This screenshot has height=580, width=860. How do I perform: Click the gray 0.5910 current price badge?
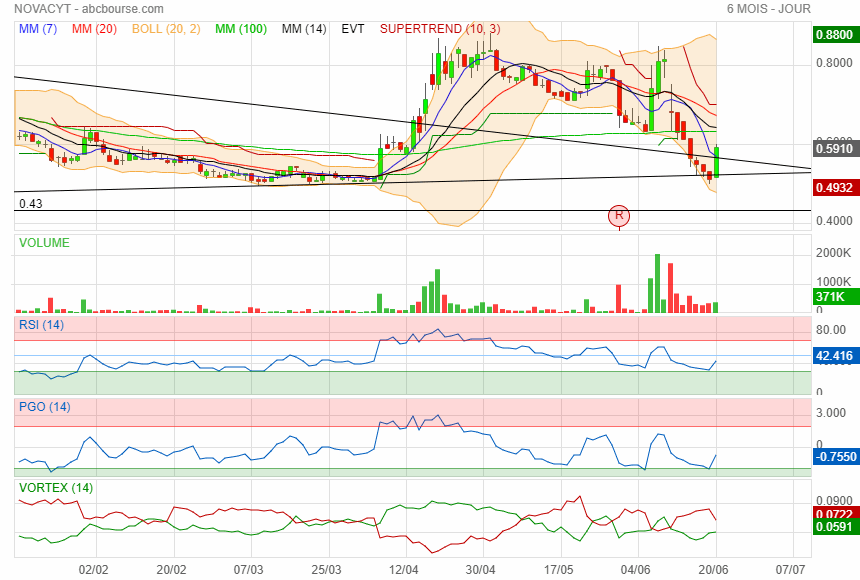834,149
